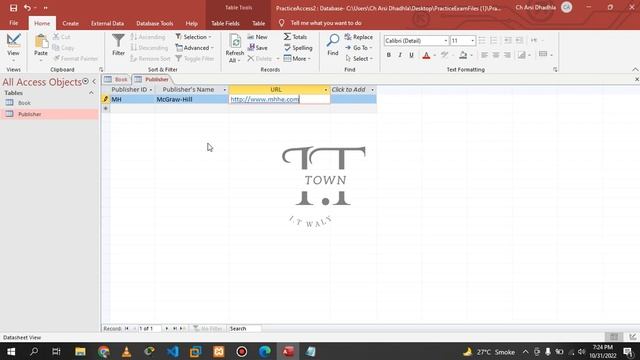Screen dimensions: 640x360
Task: Collapse the navigation pane shutter bar
Action: (x=94, y=82)
